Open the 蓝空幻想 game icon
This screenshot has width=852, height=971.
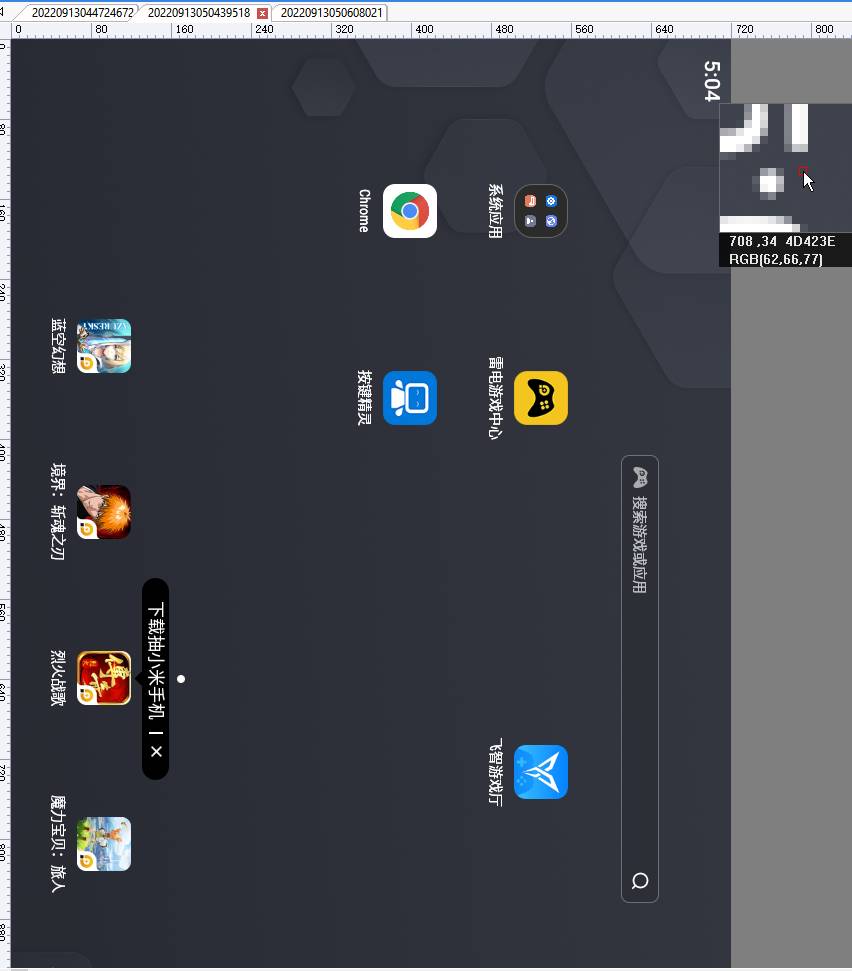104,346
